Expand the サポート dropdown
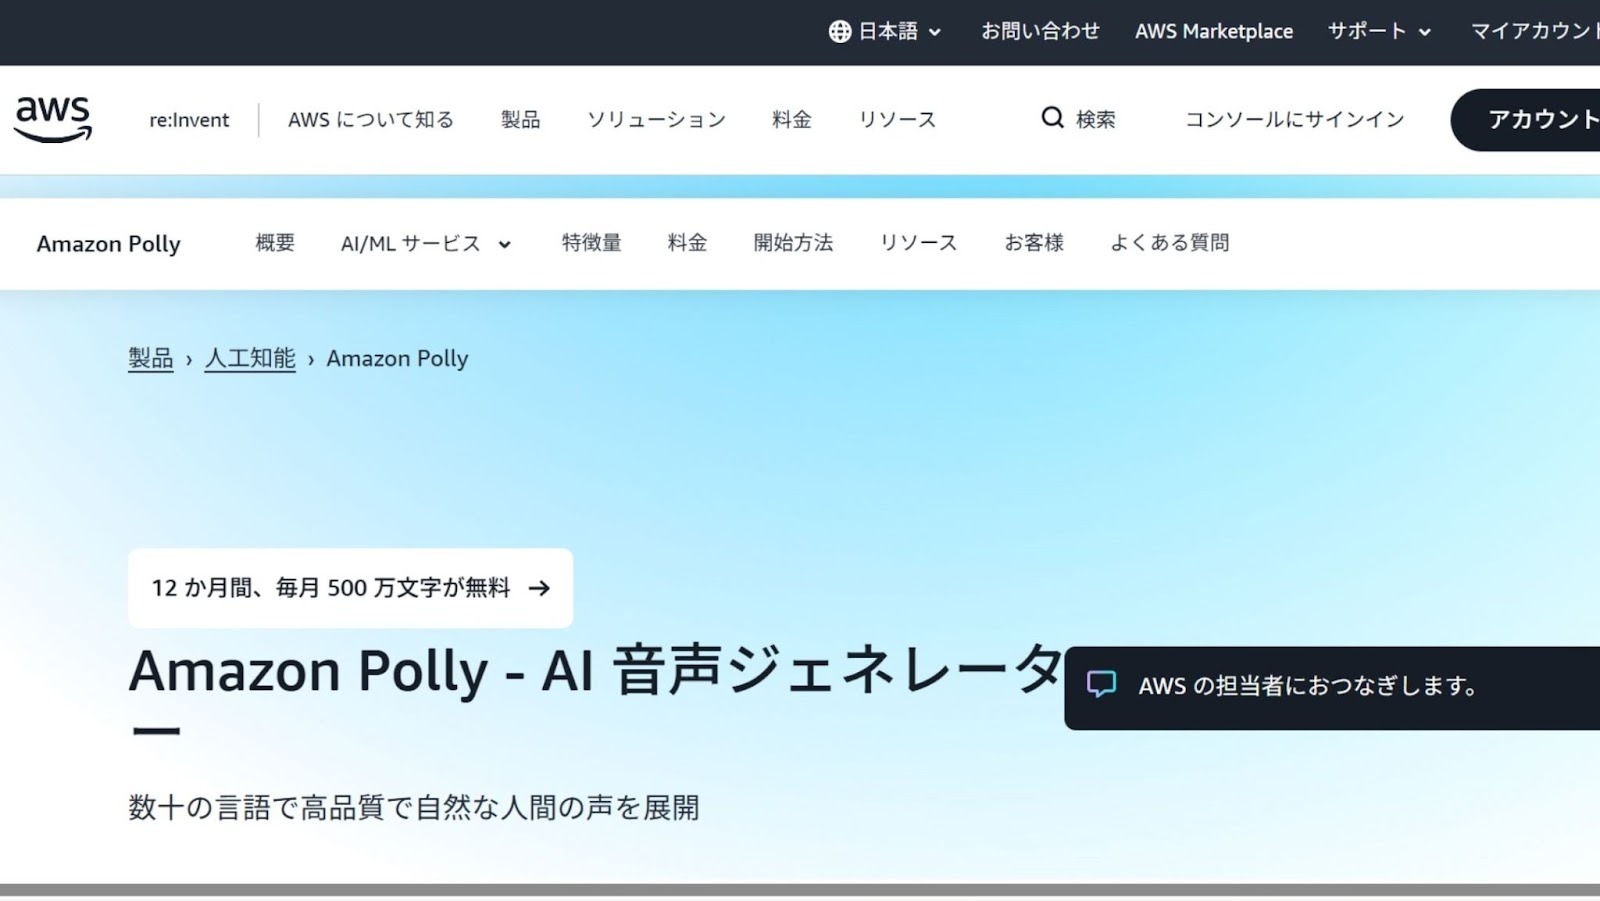 click(x=1379, y=32)
